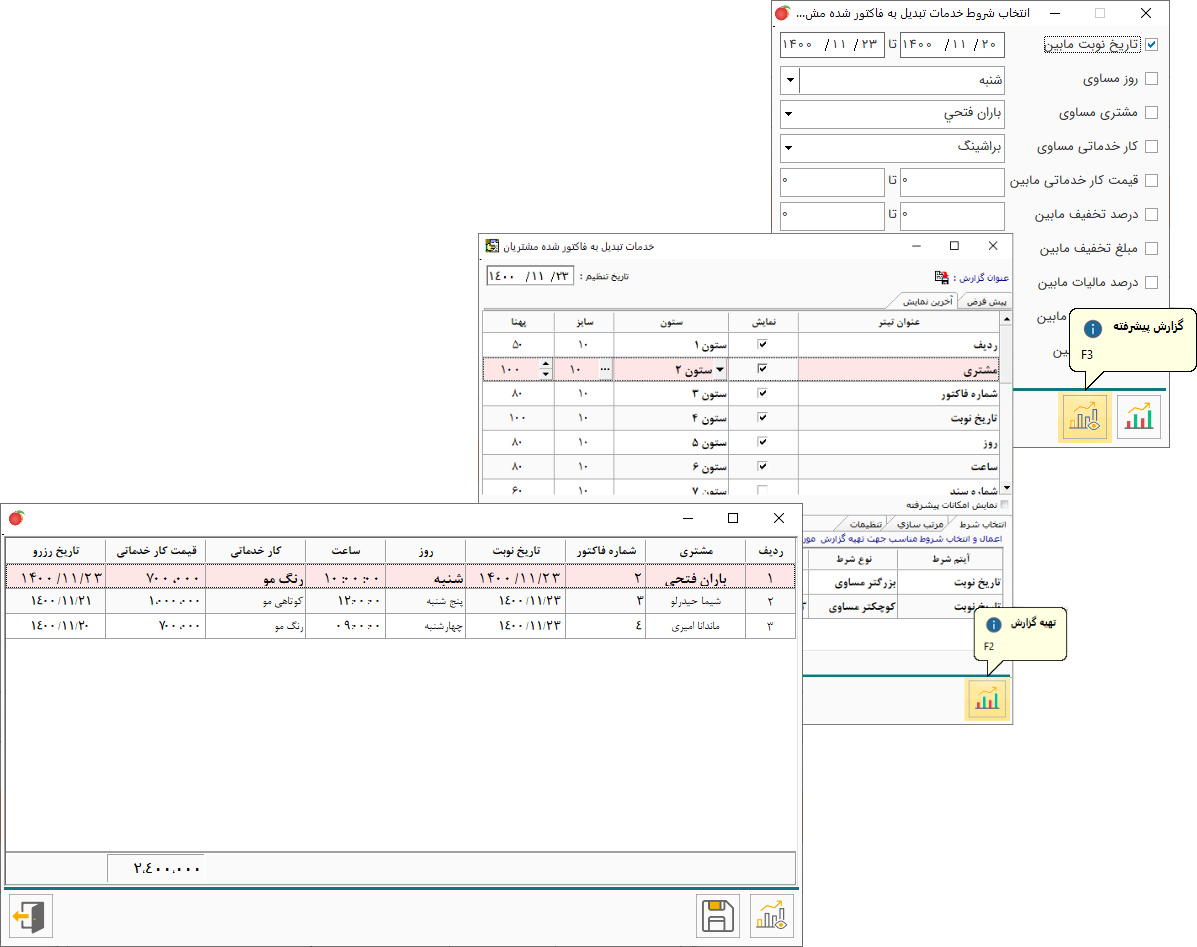1197x947 pixels.
Task: Select the روز row in column settings
Action: coord(741,443)
